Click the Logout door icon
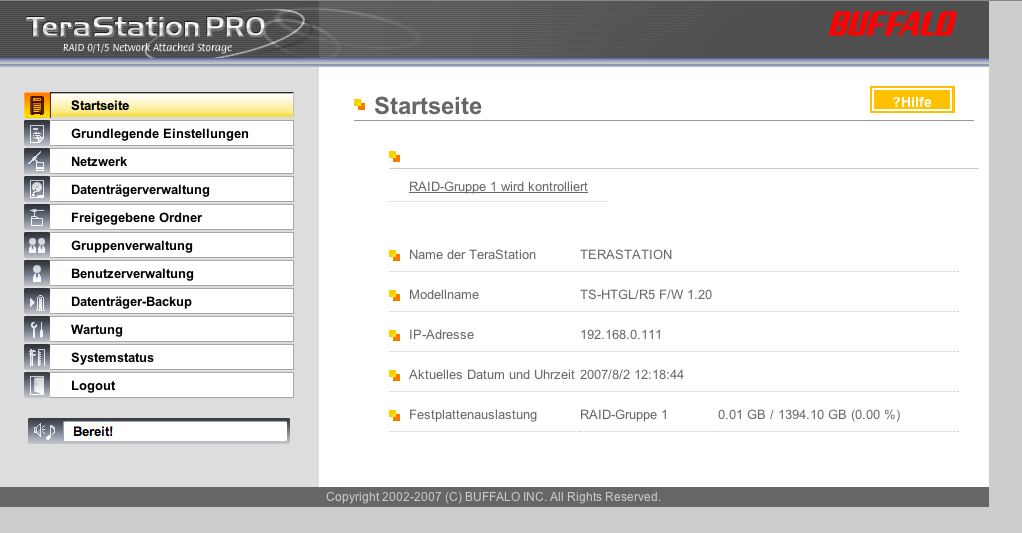 37,385
